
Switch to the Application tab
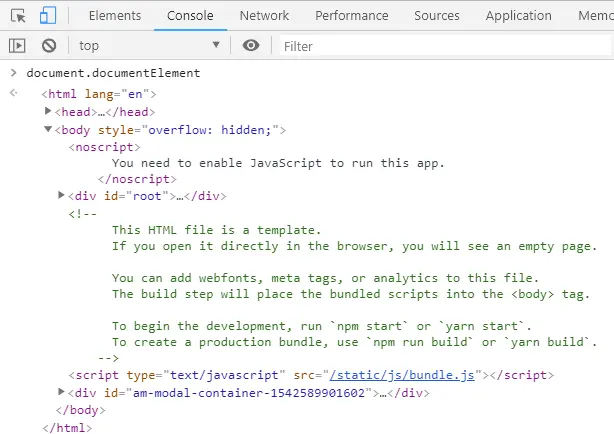pyautogui.click(x=518, y=16)
